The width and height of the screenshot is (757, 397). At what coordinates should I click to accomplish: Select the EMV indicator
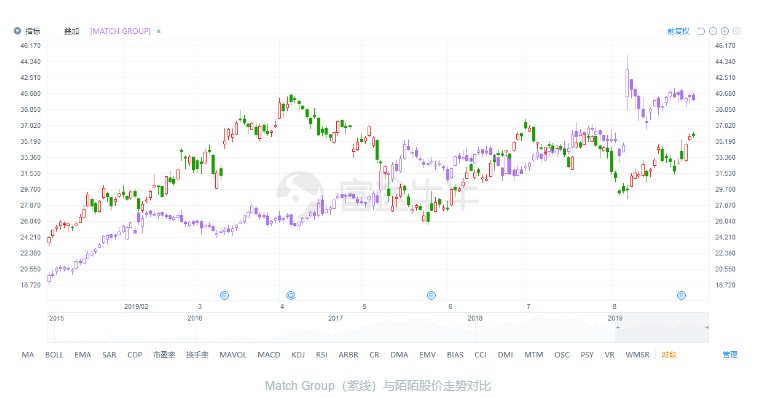427,354
